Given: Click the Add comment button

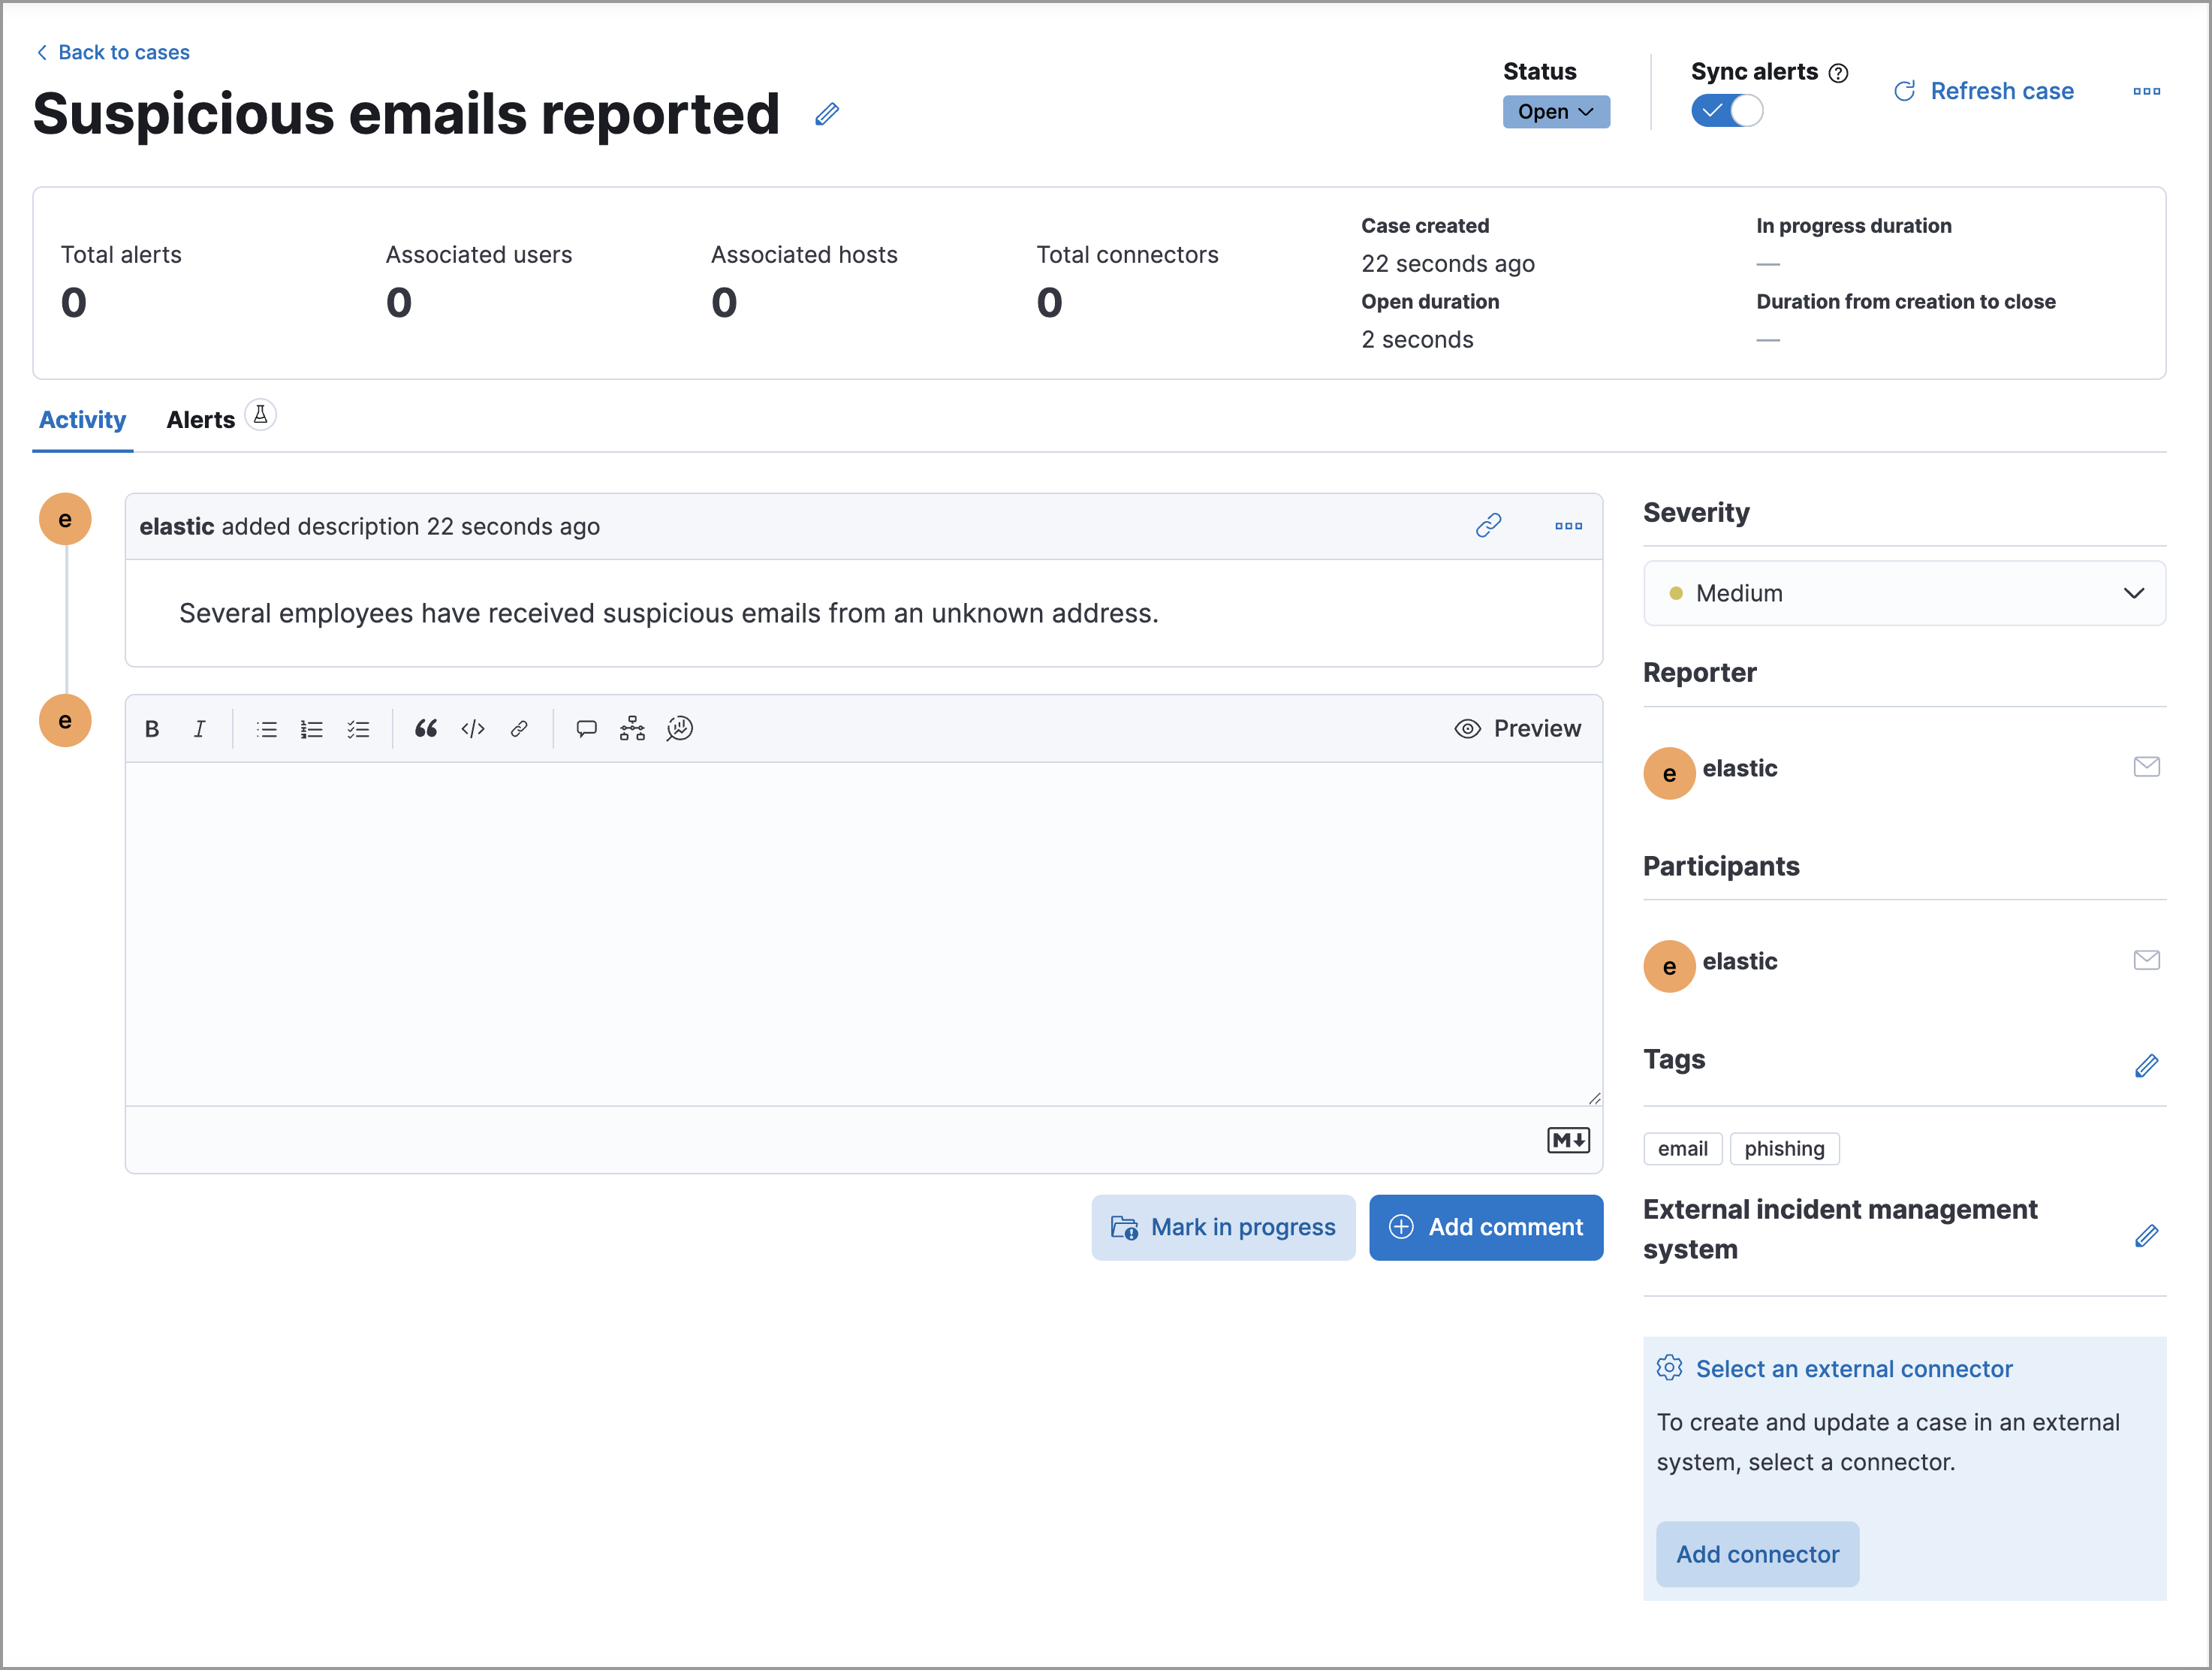Looking at the screenshot, I should pos(1485,1227).
